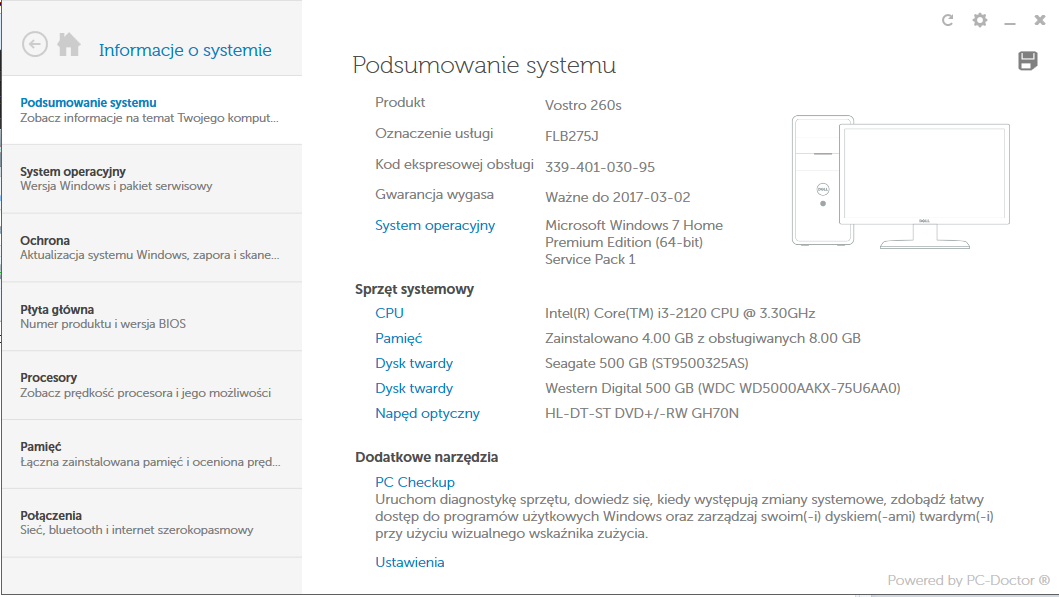Open Dysk twardy link for Western Digital
Image resolution: width=1059 pixels, height=597 pixels.
point(414,388)
